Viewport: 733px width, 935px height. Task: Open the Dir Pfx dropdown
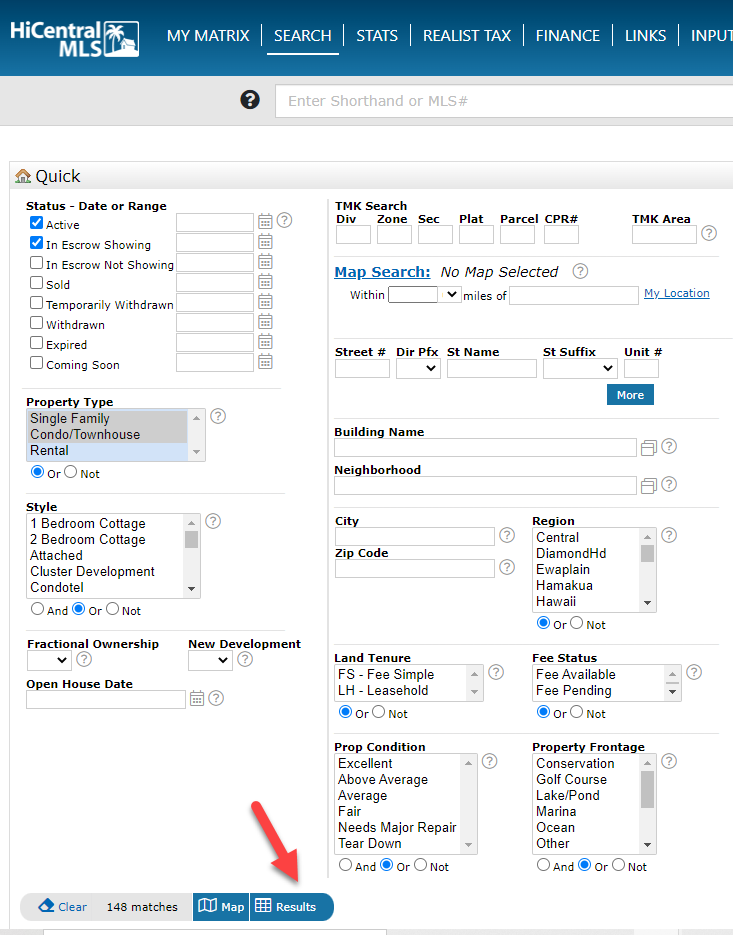[x=431, y=368]
